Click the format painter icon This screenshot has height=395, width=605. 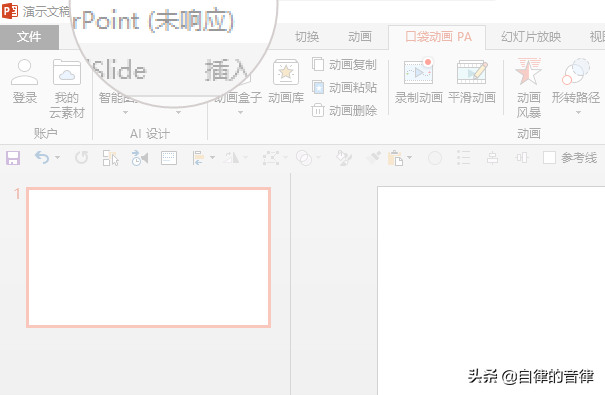373,158
